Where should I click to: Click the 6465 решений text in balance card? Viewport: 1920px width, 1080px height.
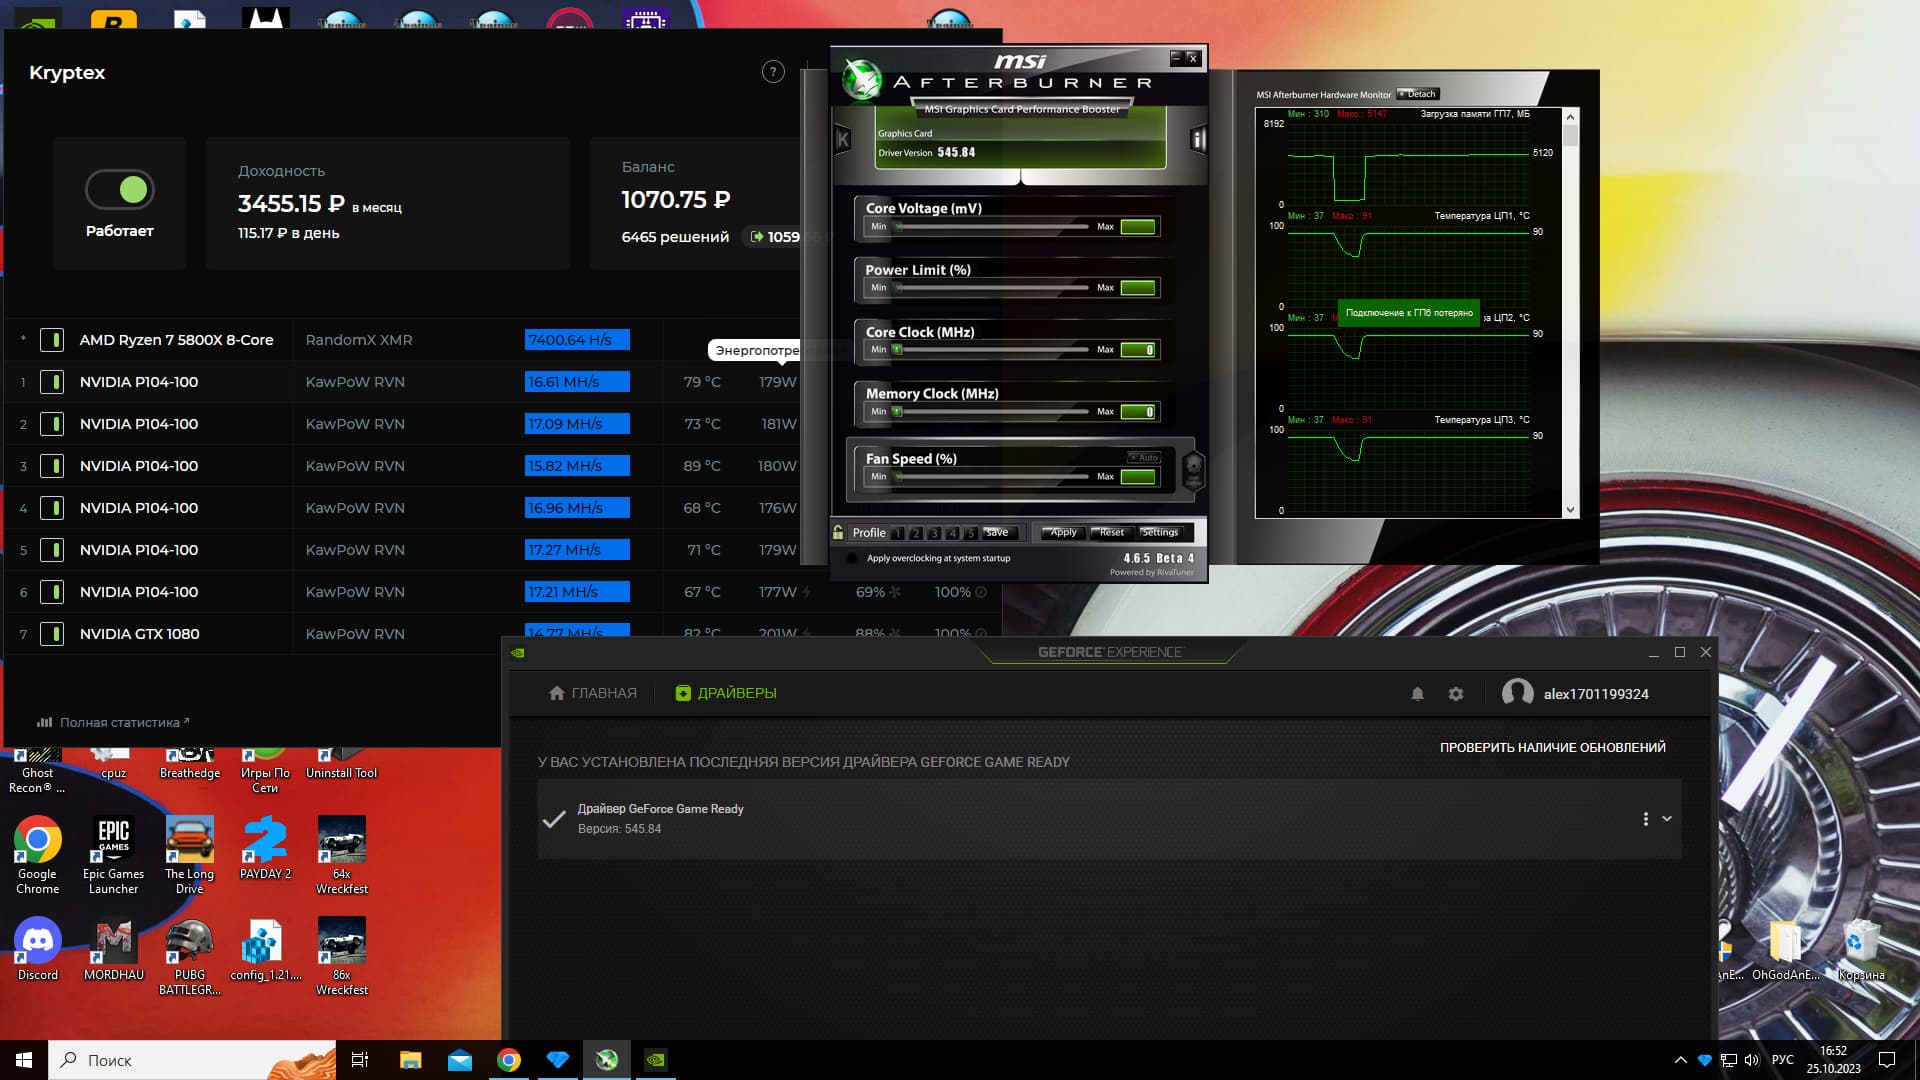coord(675,237)
